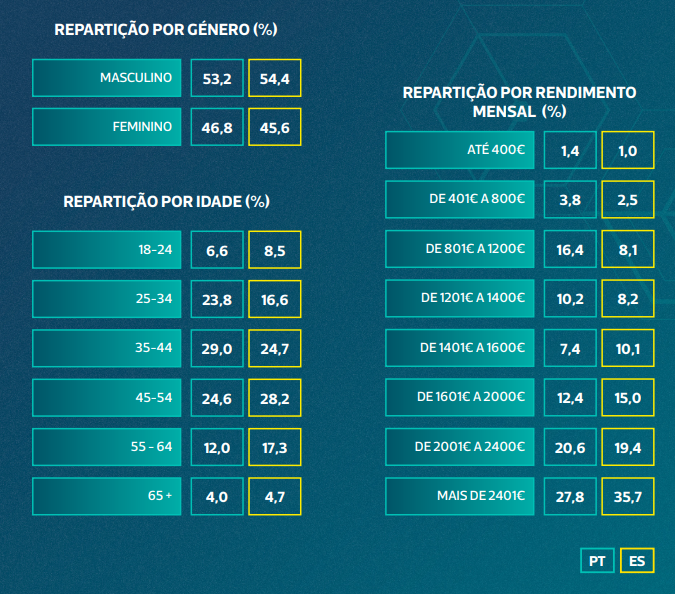
Task: Click the 45,6 value for Feminino
Action: point(274,127)
